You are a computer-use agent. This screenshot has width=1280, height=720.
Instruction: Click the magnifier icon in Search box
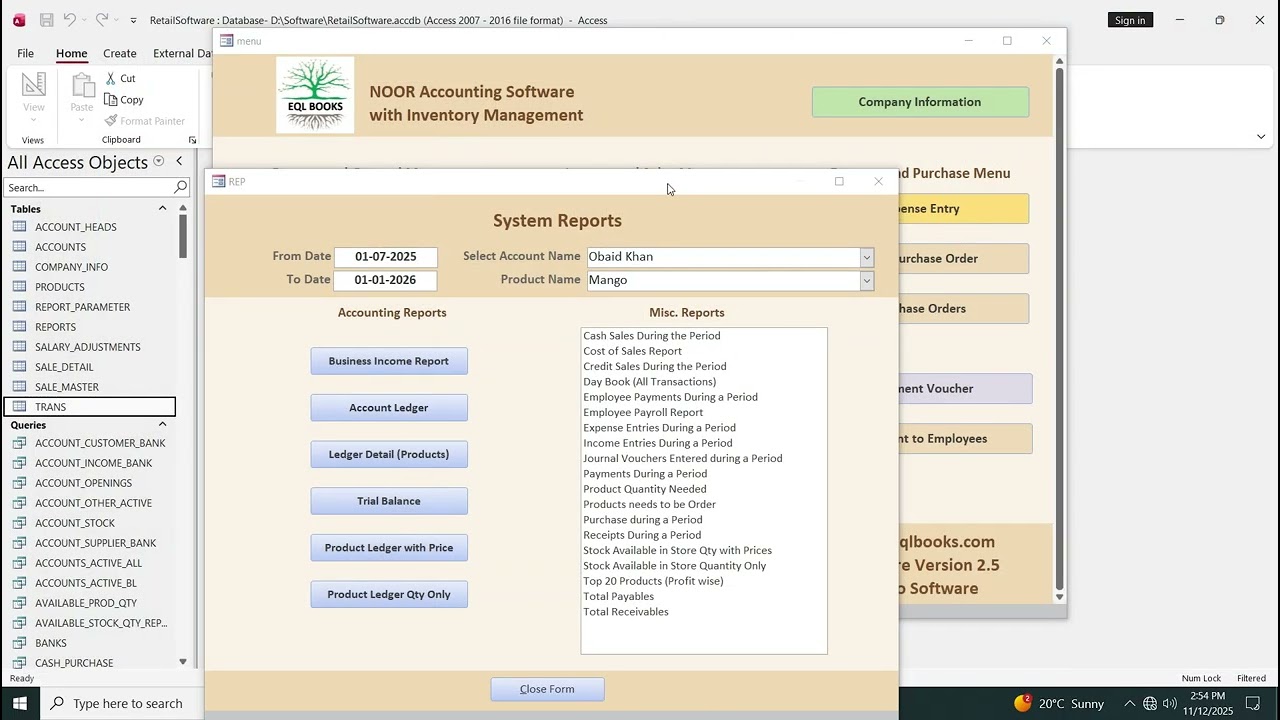pos(181,187)
